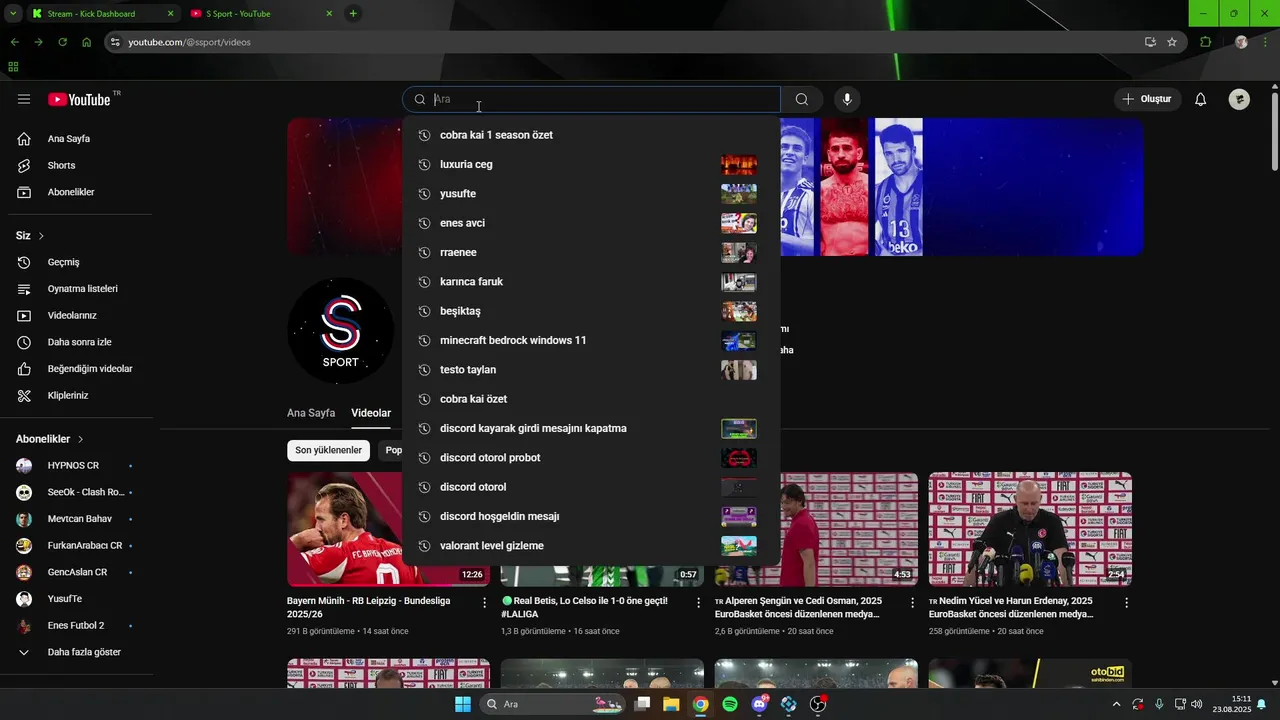
Task: Select Son yüklenenler filter chip
Action: click(328, 450)
